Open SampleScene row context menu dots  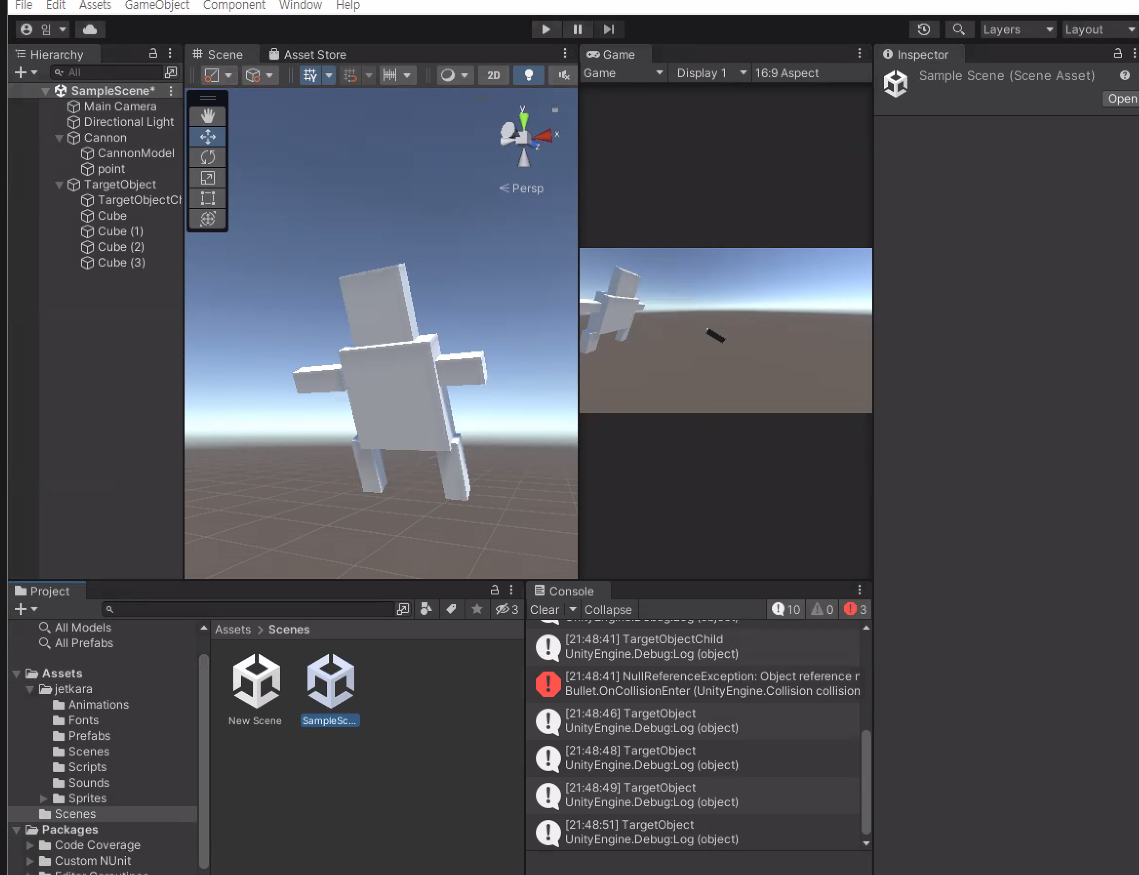click(171, 91)
